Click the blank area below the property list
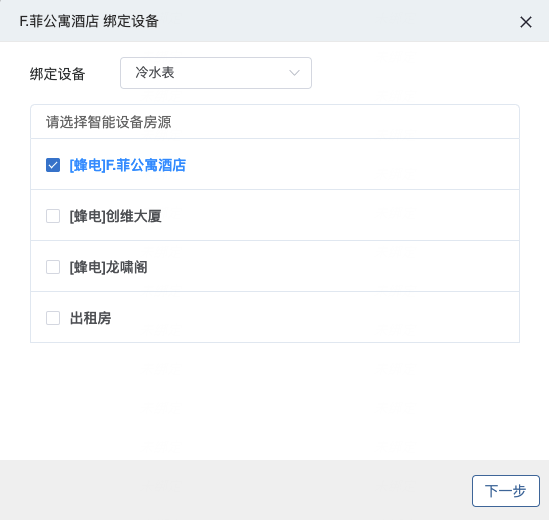 tap(274, 401)
